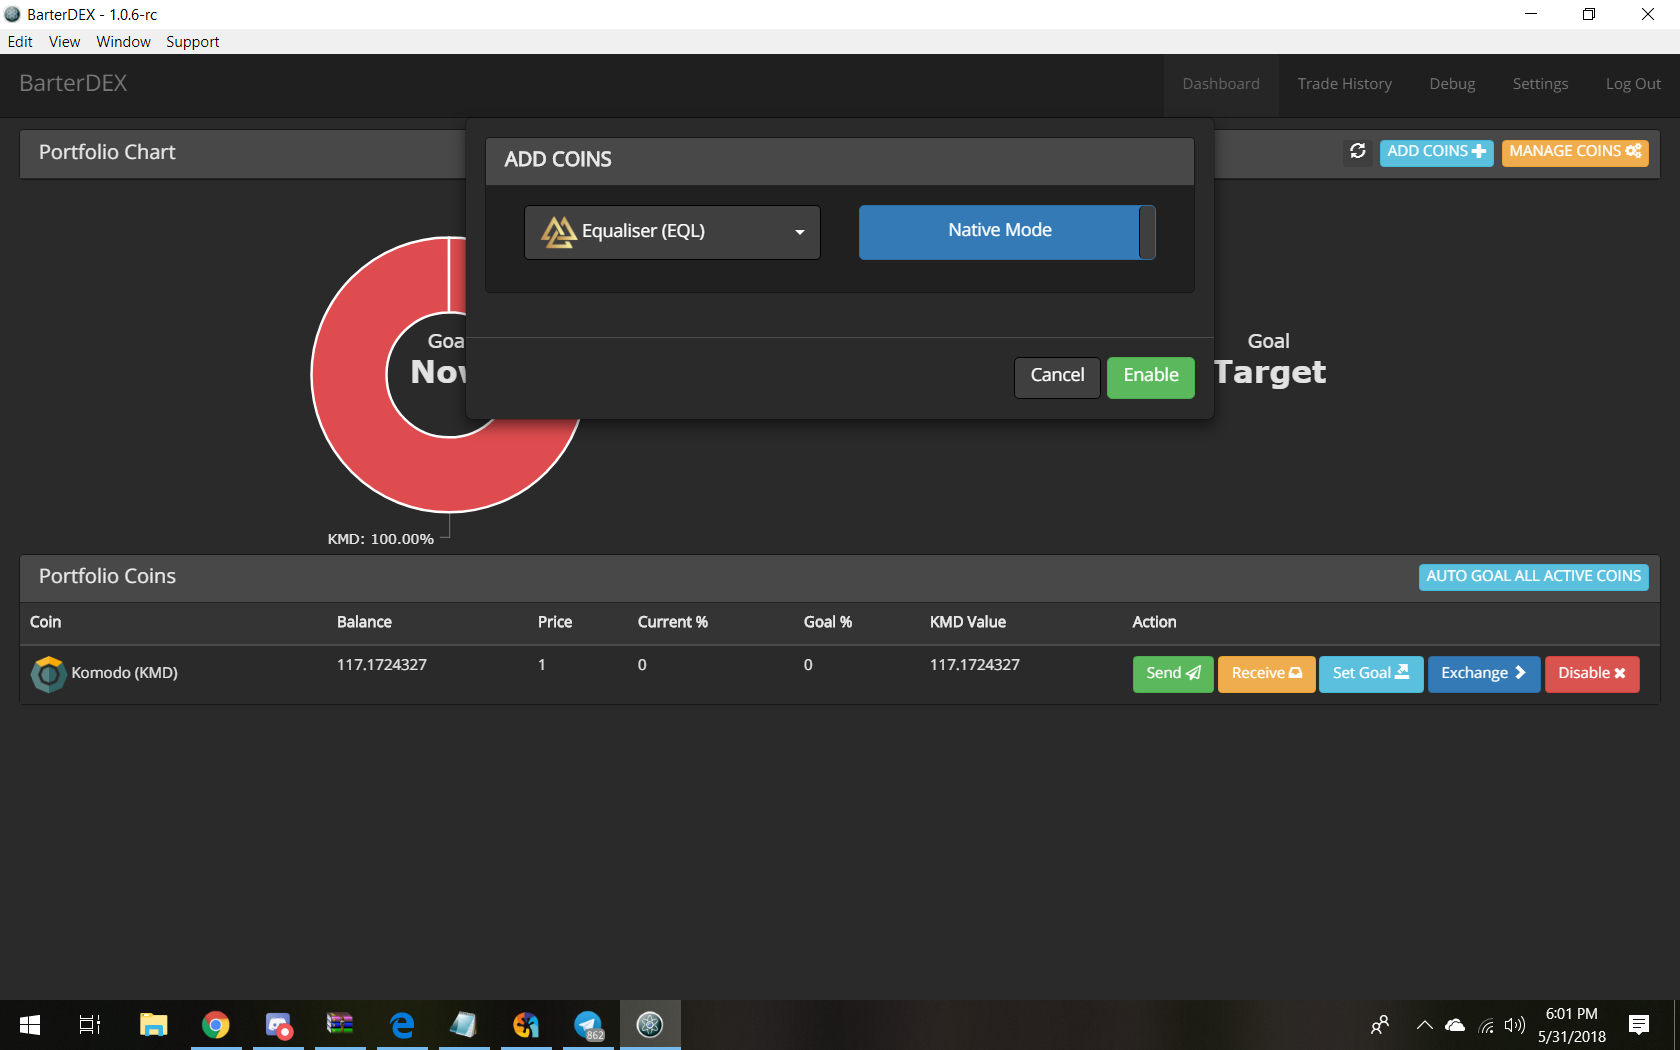The image size is (1680, 1050).
Task: Click the volume speaker tray icon
Action: pyautogui.click(x=1515, y=1025)
